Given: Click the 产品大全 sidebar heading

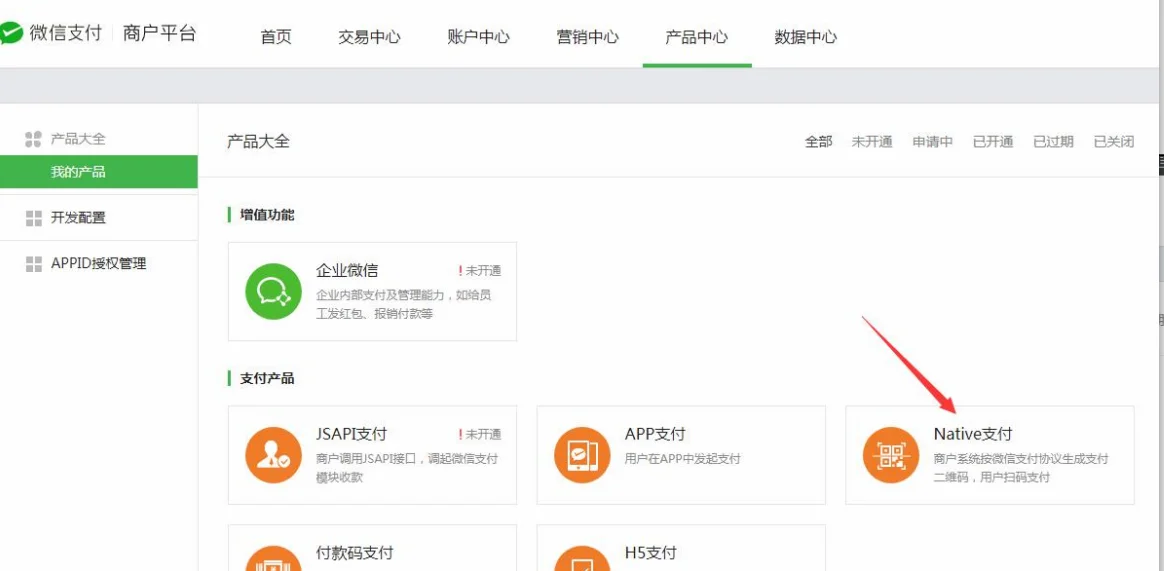Looking at the screenshot, I should click(78, 139).
